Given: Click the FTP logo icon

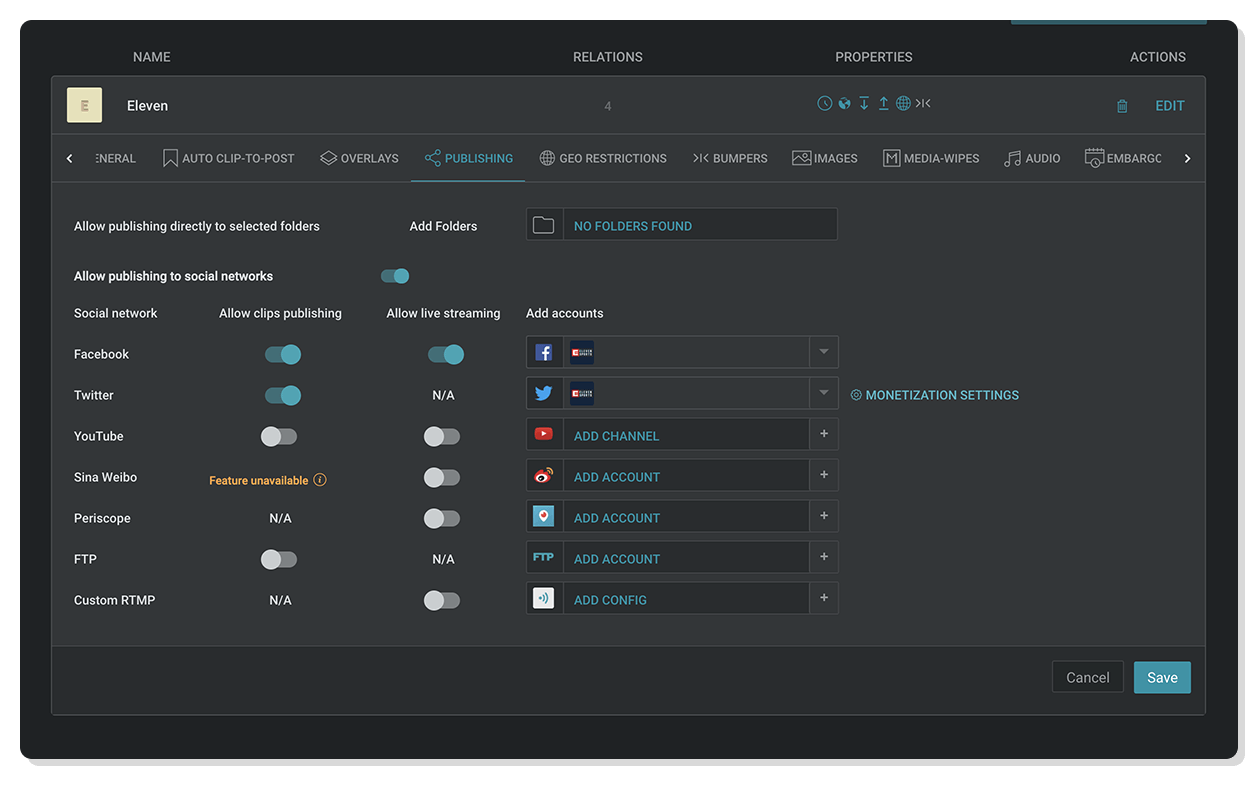Looking at the screenshot, I should pyautogui.click(x=544, y=557).
